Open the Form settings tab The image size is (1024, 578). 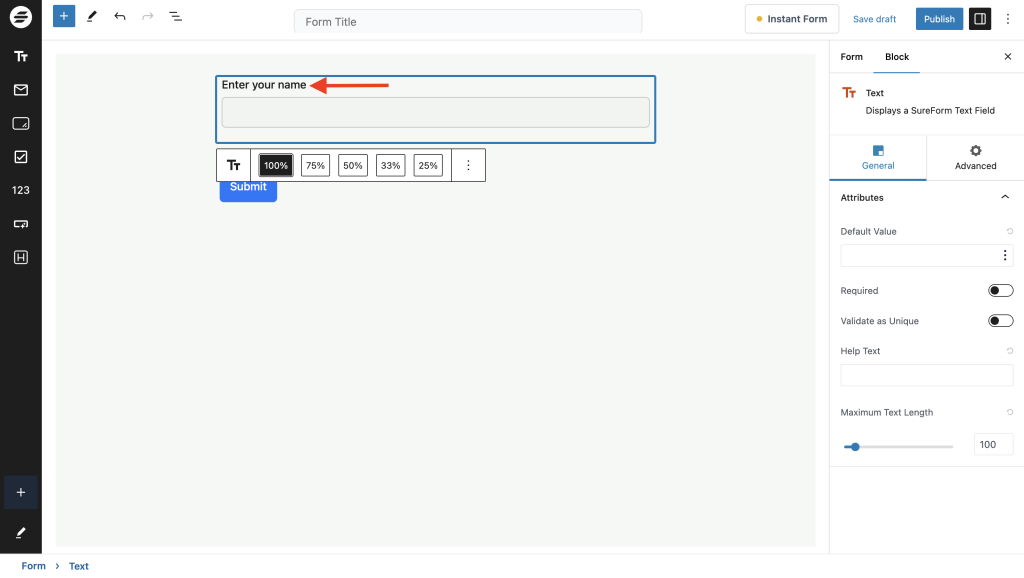851,57
